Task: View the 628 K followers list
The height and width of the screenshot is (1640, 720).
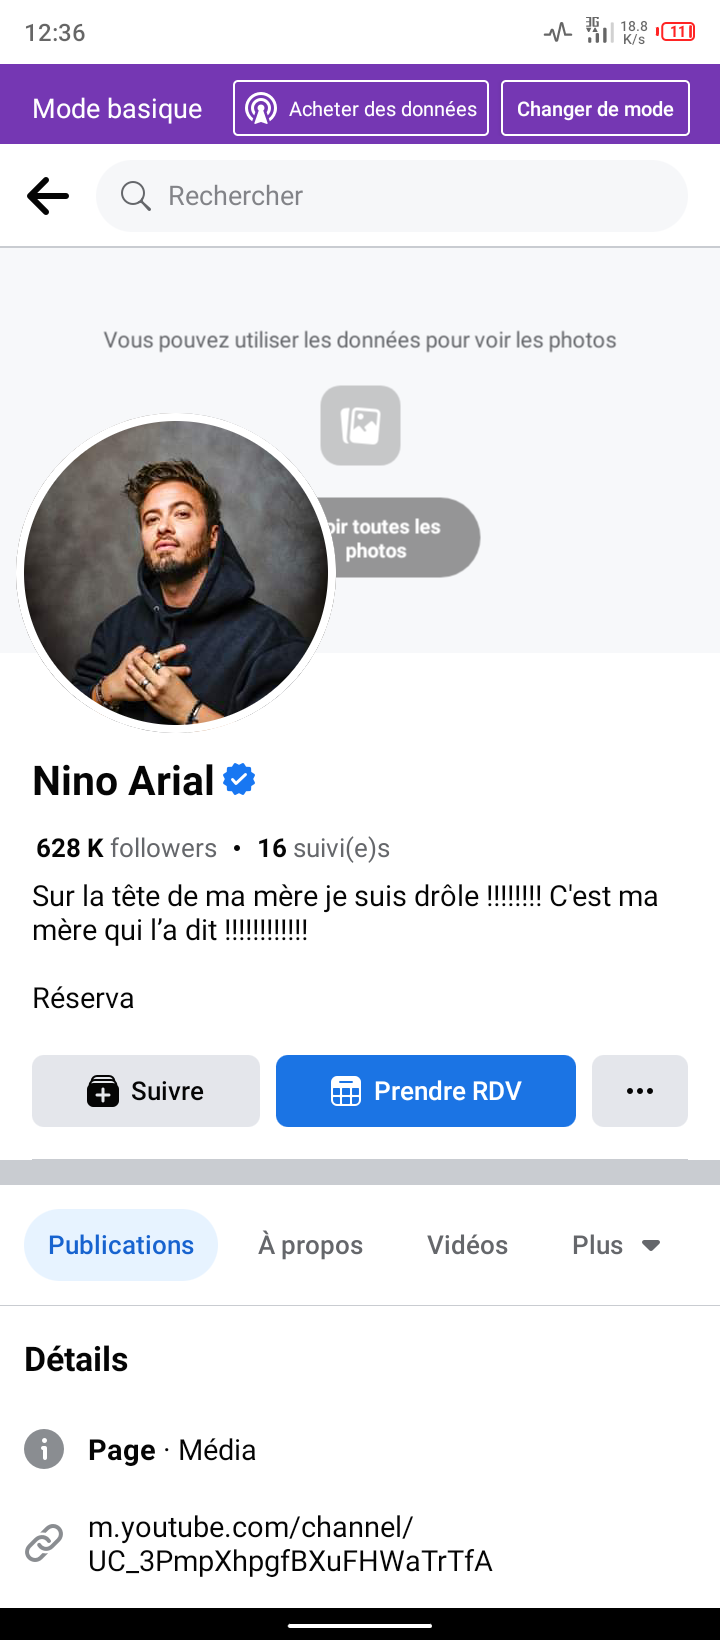Action: pyautogui.click(x=127, y=848)
